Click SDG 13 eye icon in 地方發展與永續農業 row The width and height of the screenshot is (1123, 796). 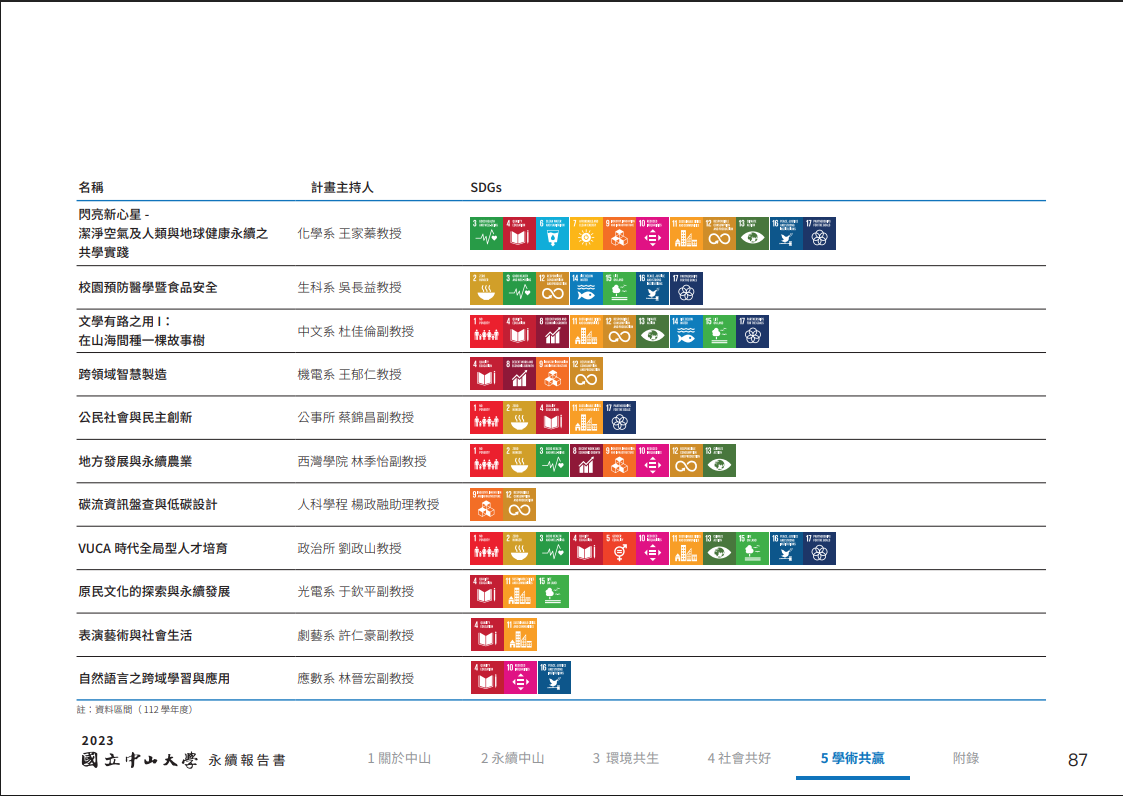(719, 461)
